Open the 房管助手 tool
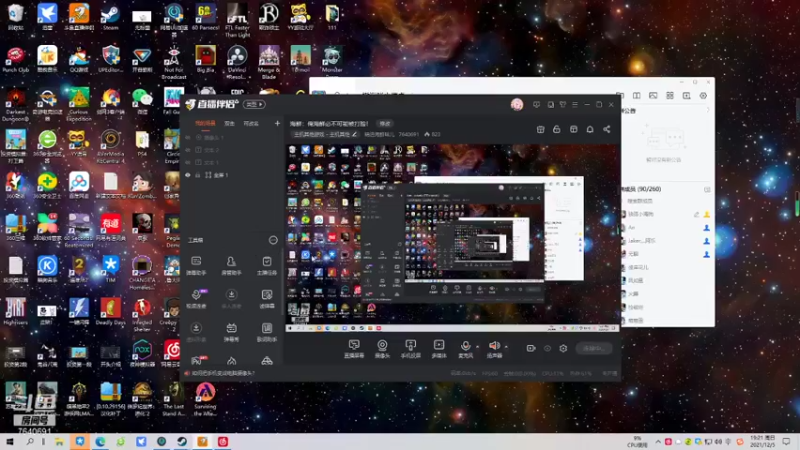Screen dimensions: 800x450 [x=231, y=266]
